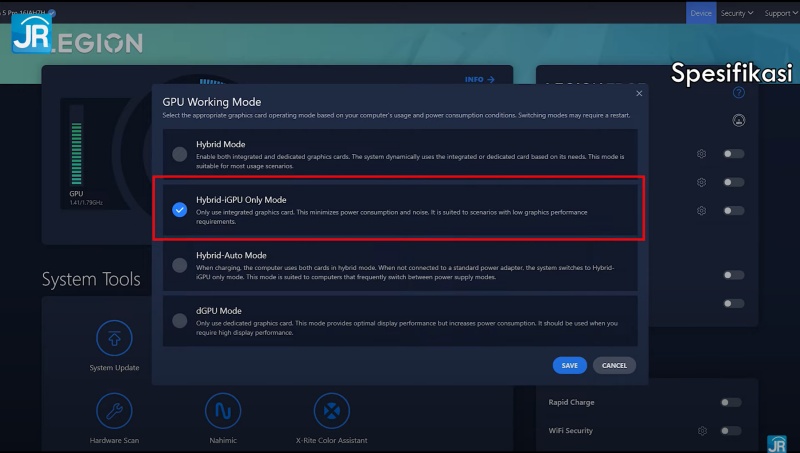Open WiFi Security settings gear
This screenshot has width=800, height=453.
point(702,431)
